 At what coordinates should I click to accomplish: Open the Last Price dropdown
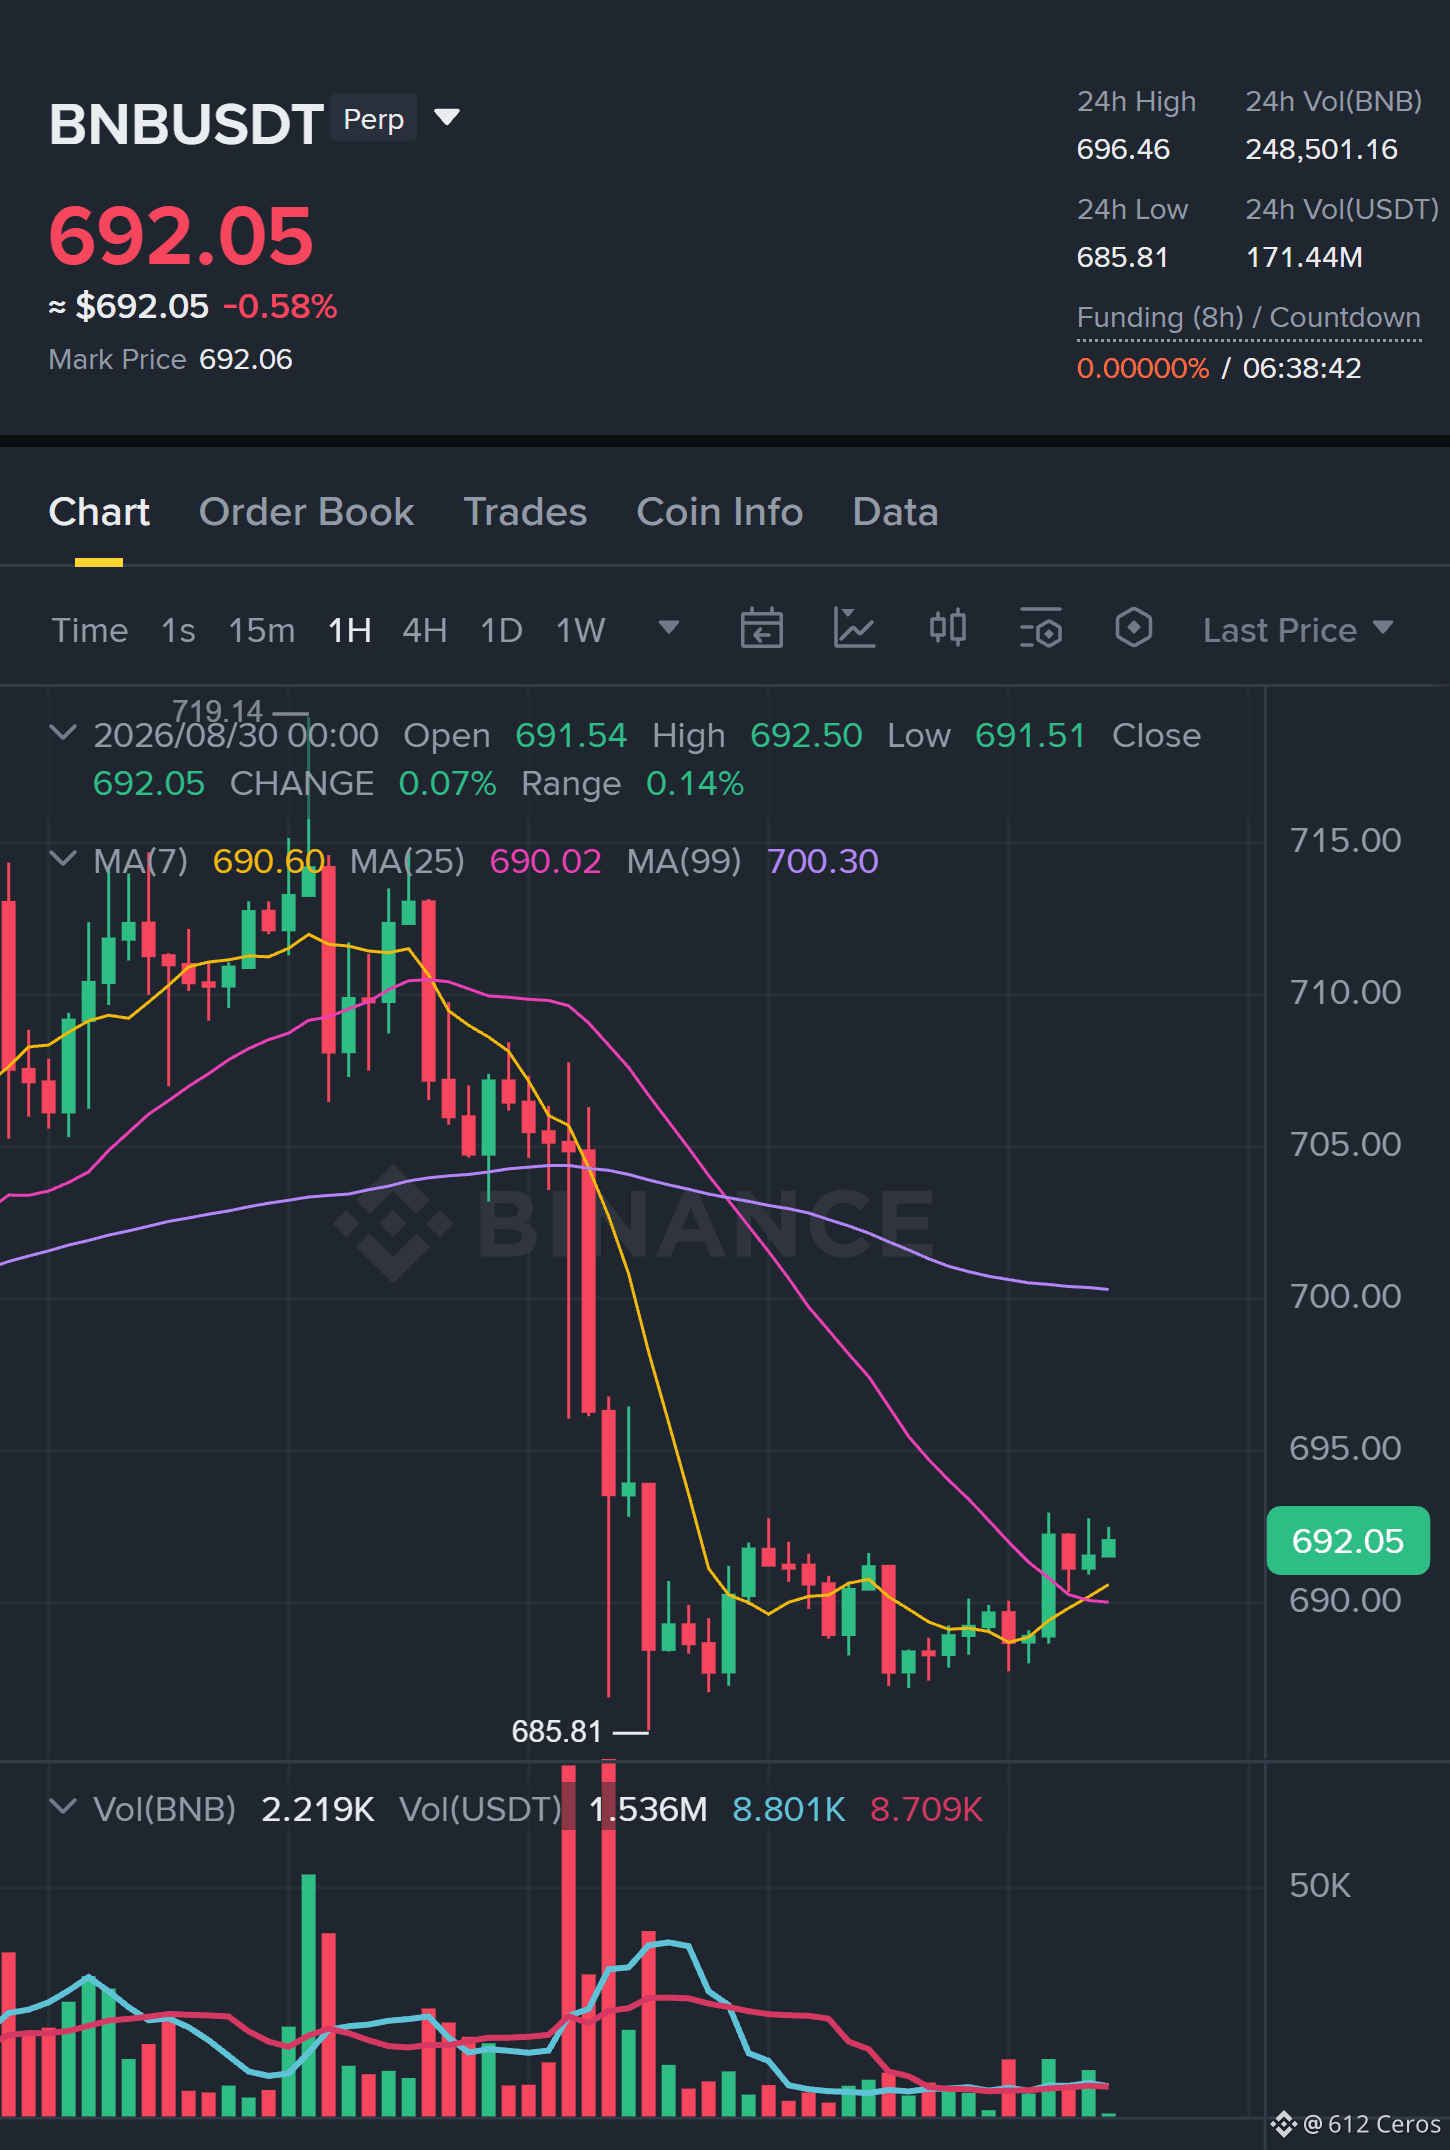pyautogui.click(x=1298, y=630)
